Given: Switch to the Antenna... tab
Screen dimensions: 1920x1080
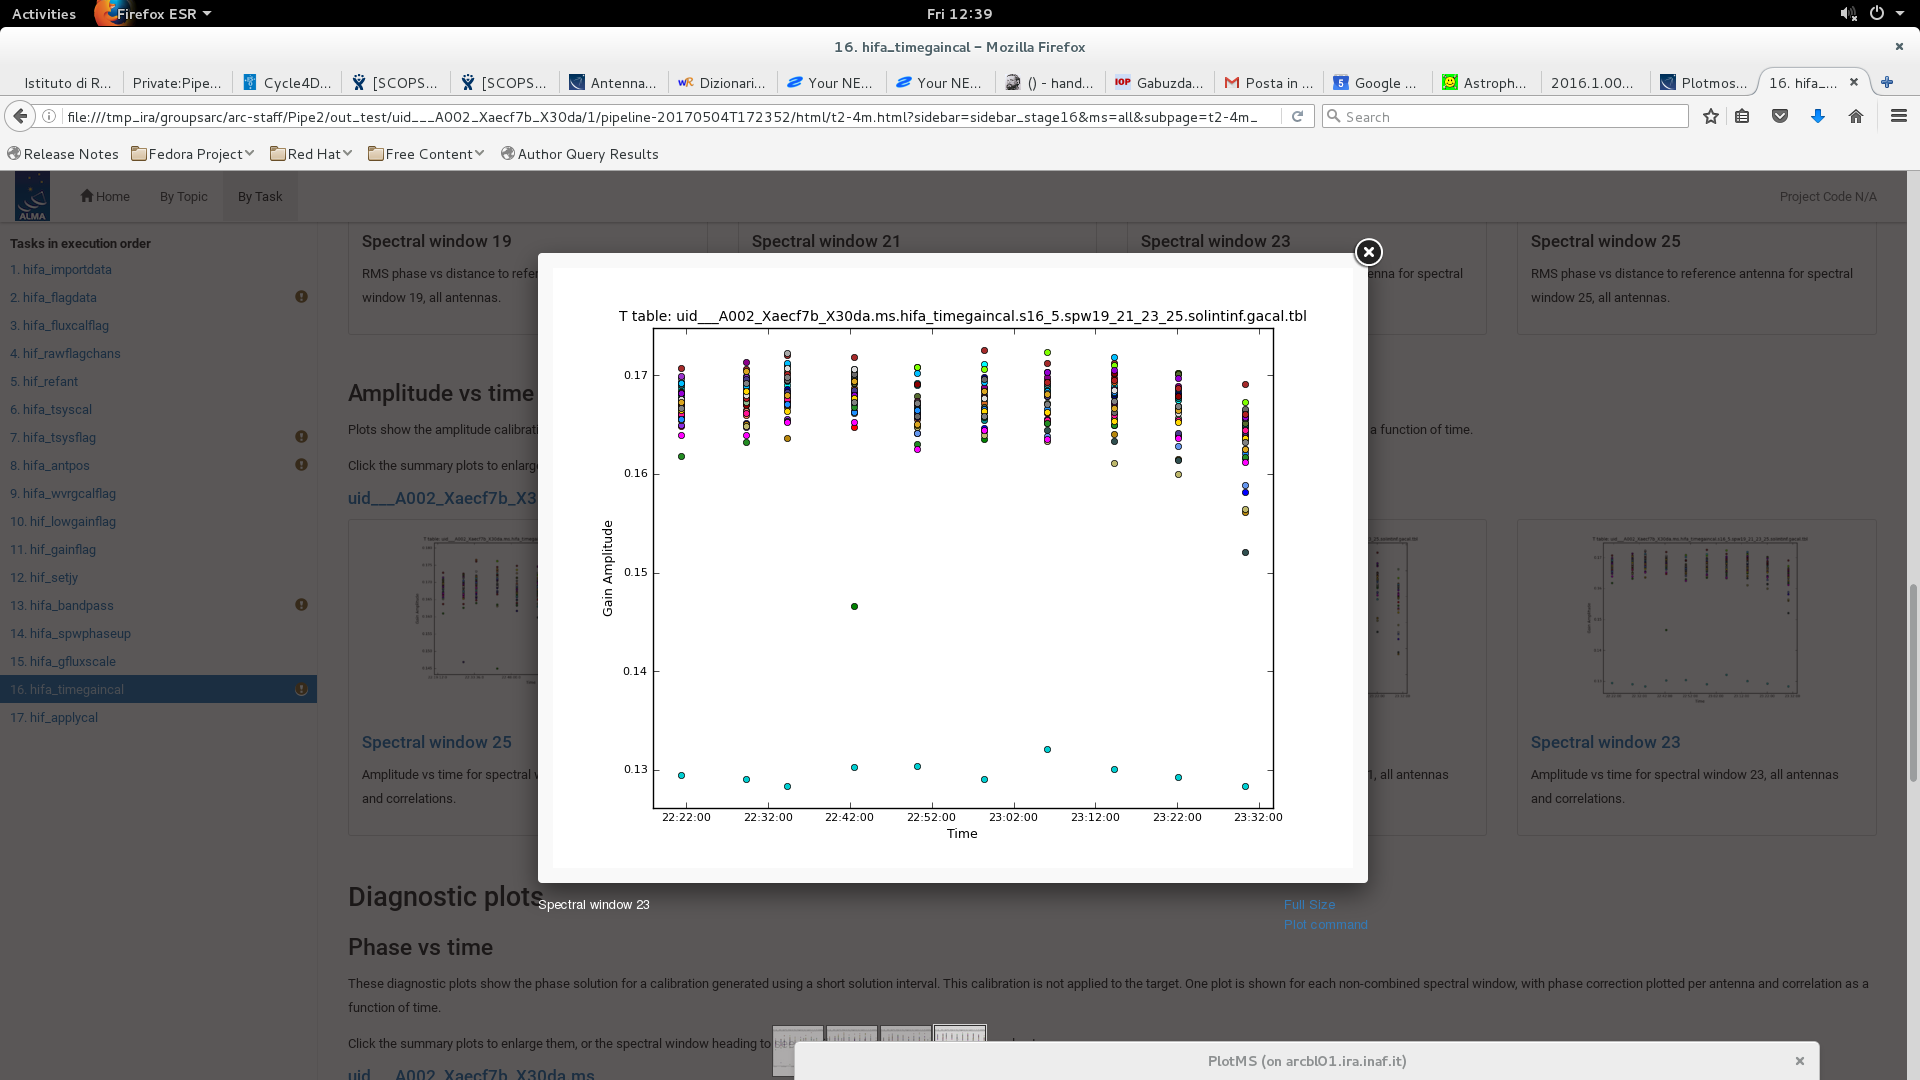Looking at the screenshot, I should click(x=613, y=83).
